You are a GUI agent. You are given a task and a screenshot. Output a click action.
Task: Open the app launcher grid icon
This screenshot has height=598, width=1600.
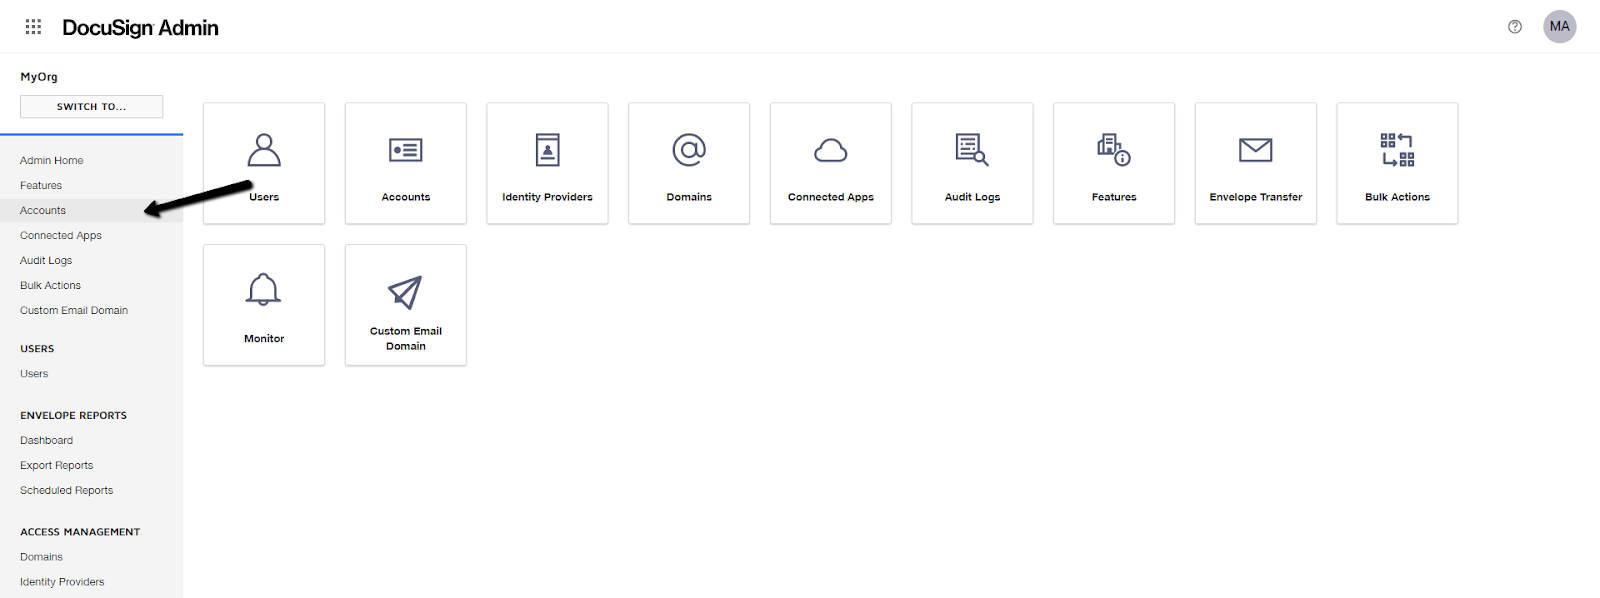click(33, 27)
